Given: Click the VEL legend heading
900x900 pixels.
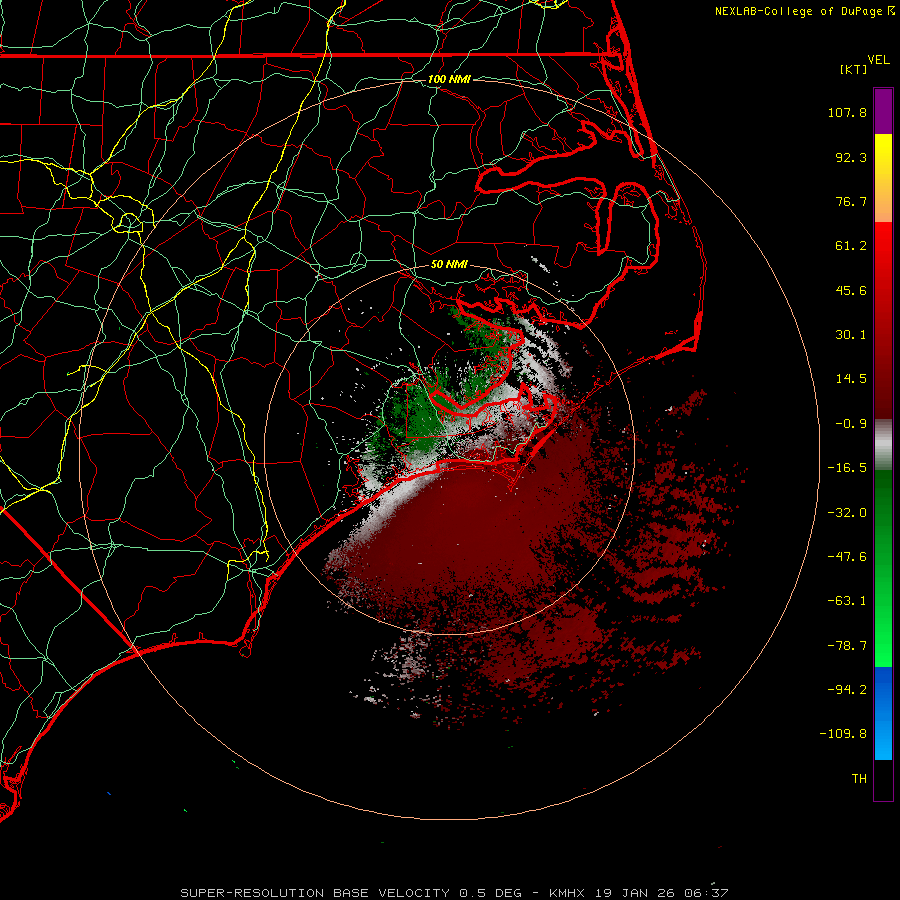Looking at the screenshot, I should coord(879,60).
